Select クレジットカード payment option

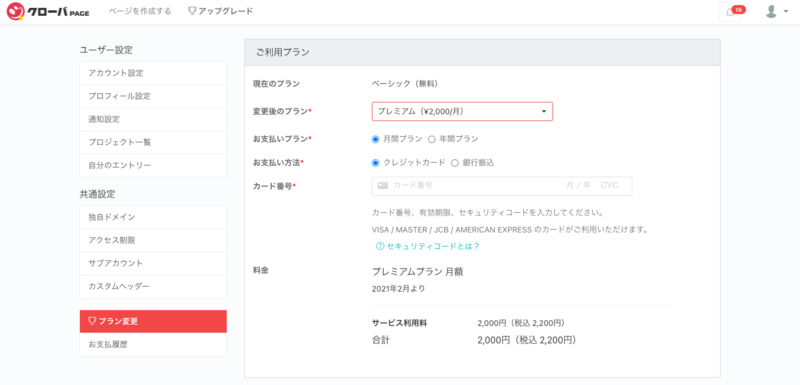click(376, 163)
